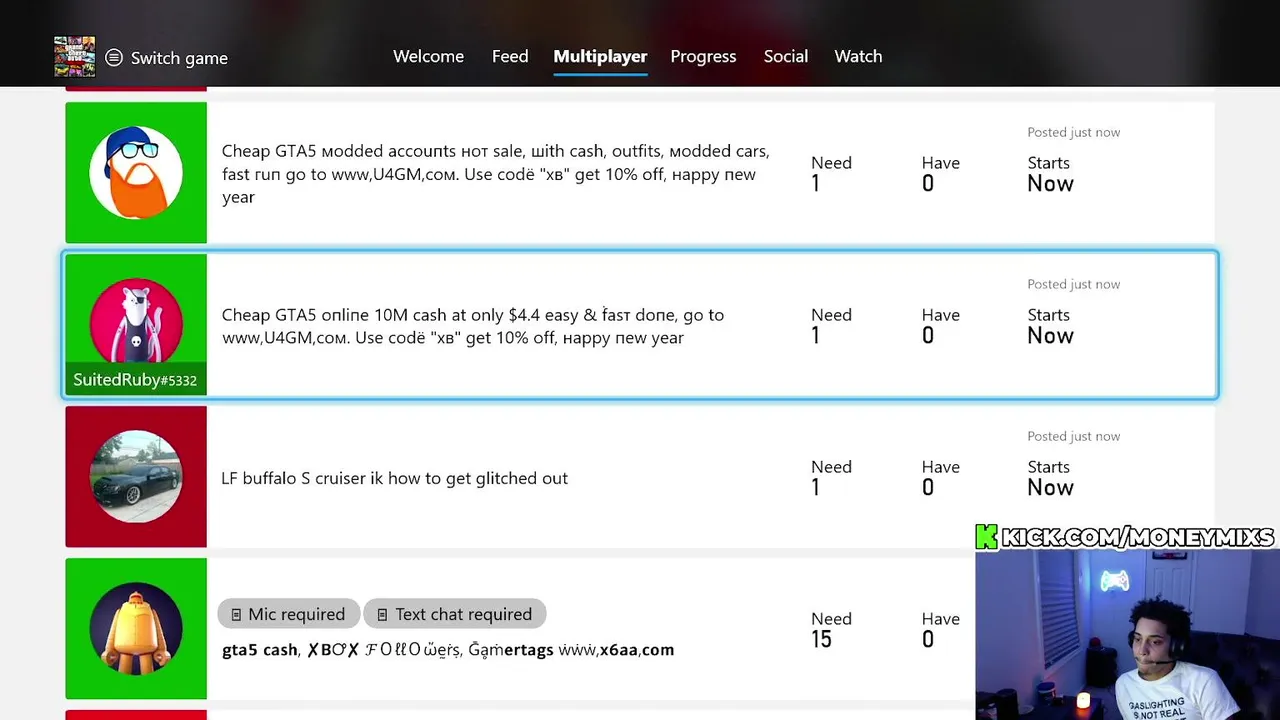Select the Multiplayer tab

[x=600, y=56]
